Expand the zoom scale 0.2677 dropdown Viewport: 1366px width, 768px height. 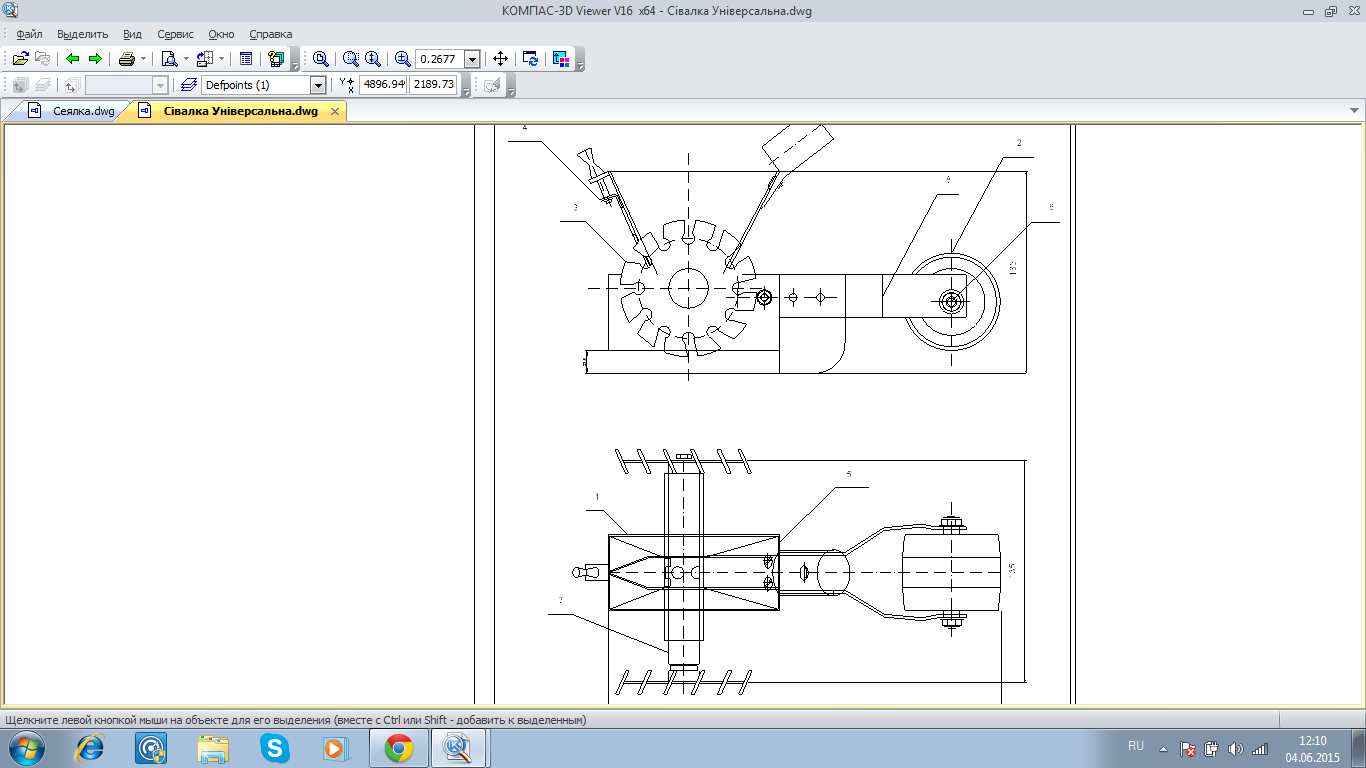(x=473, y=59)
